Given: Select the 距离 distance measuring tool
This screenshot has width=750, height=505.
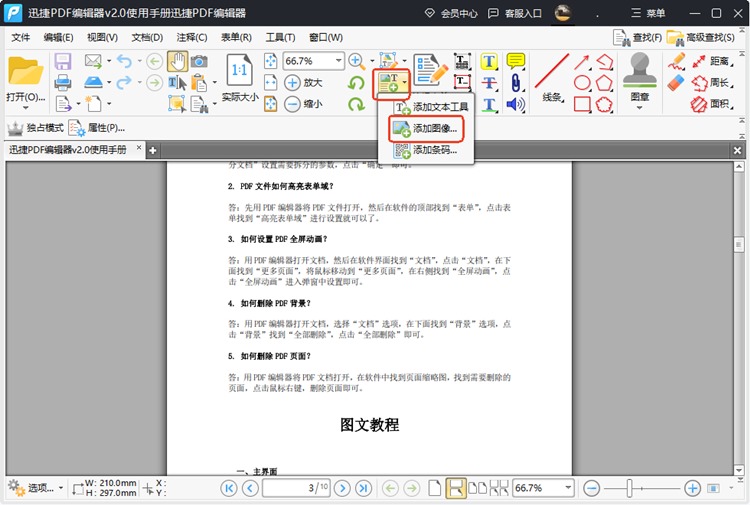Looking at the screenshot, I should click(x=712, y=61).
